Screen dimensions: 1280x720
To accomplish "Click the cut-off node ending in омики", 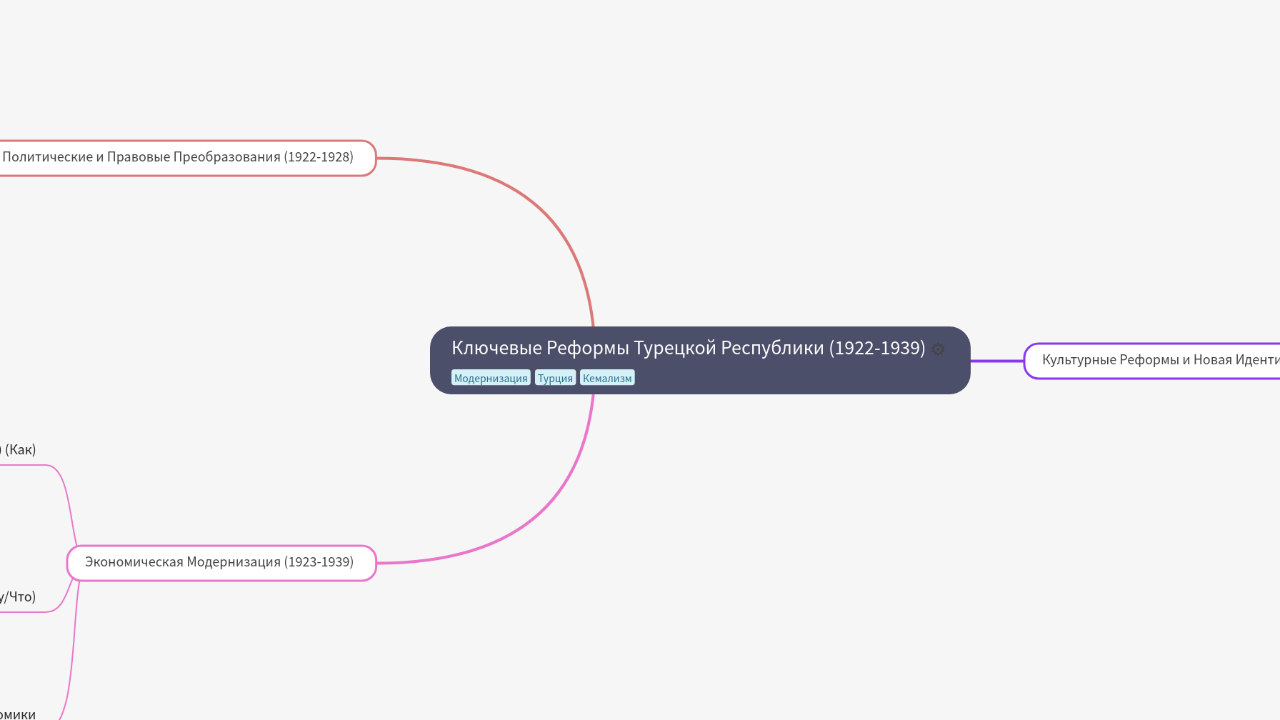I will [18, 714].
